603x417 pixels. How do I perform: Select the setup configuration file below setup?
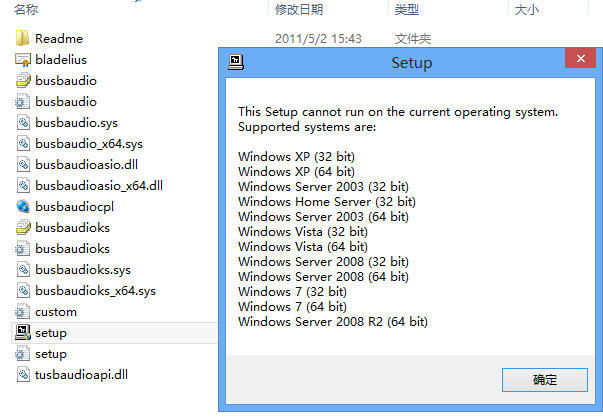pos(51,354)
